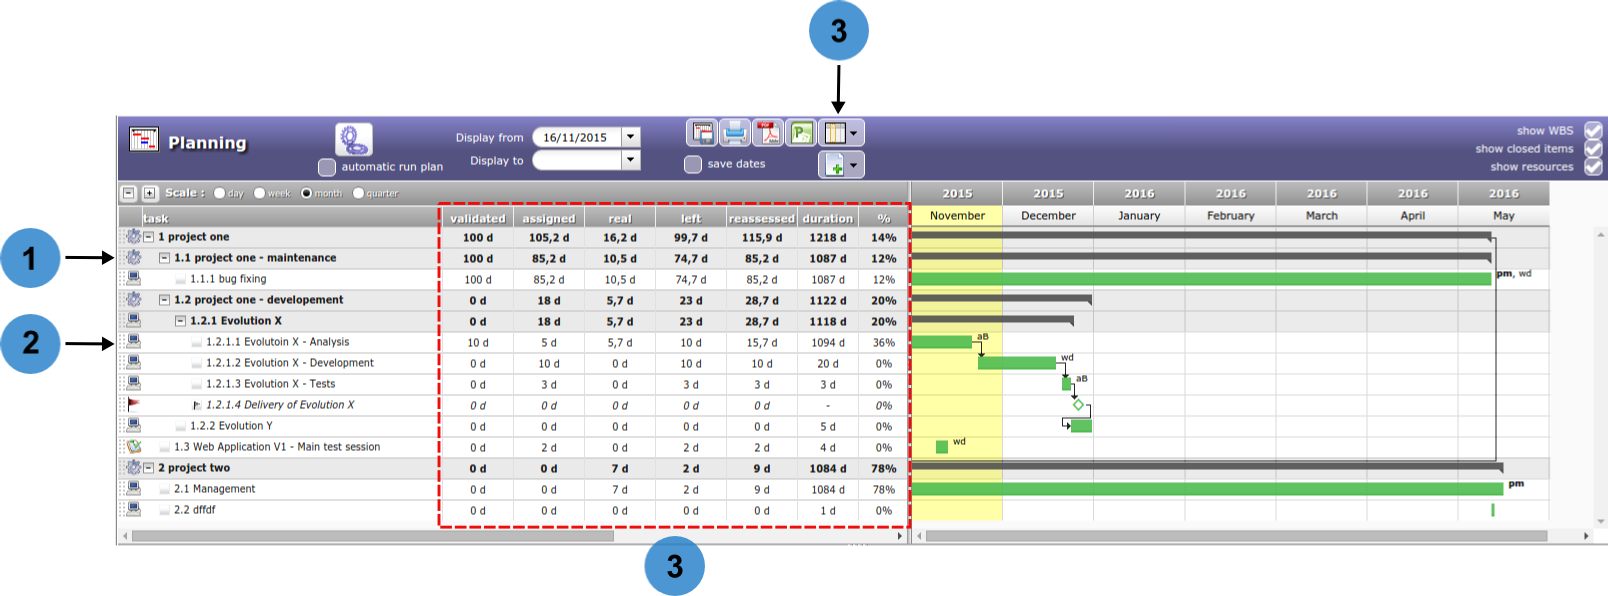Click the bug fixing green Gantt bar
The width and height of the screenshot is (1608, 596).
(1201, 279)
